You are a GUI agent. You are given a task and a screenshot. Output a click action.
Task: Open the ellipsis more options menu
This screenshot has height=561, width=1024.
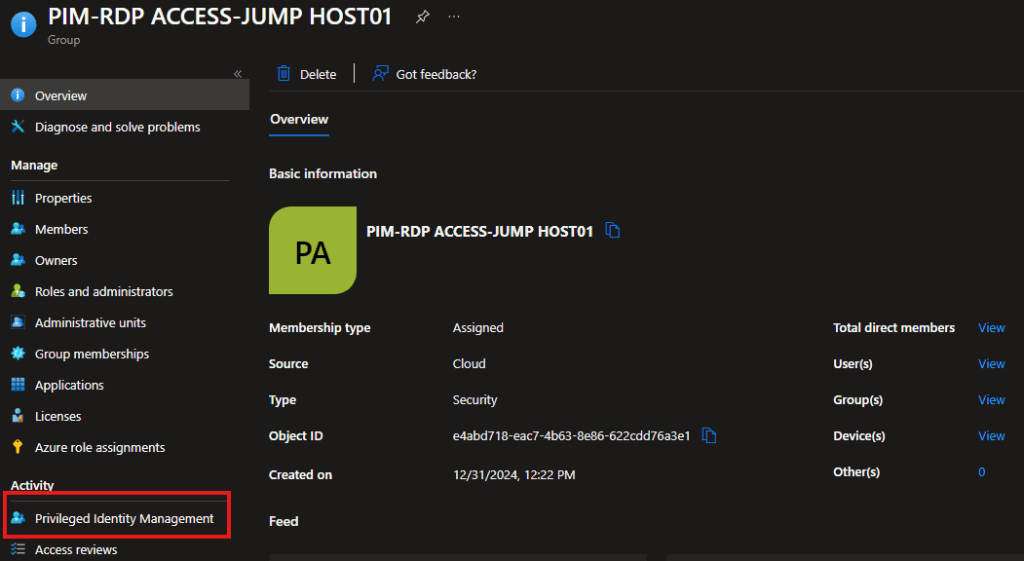[454, 17]
